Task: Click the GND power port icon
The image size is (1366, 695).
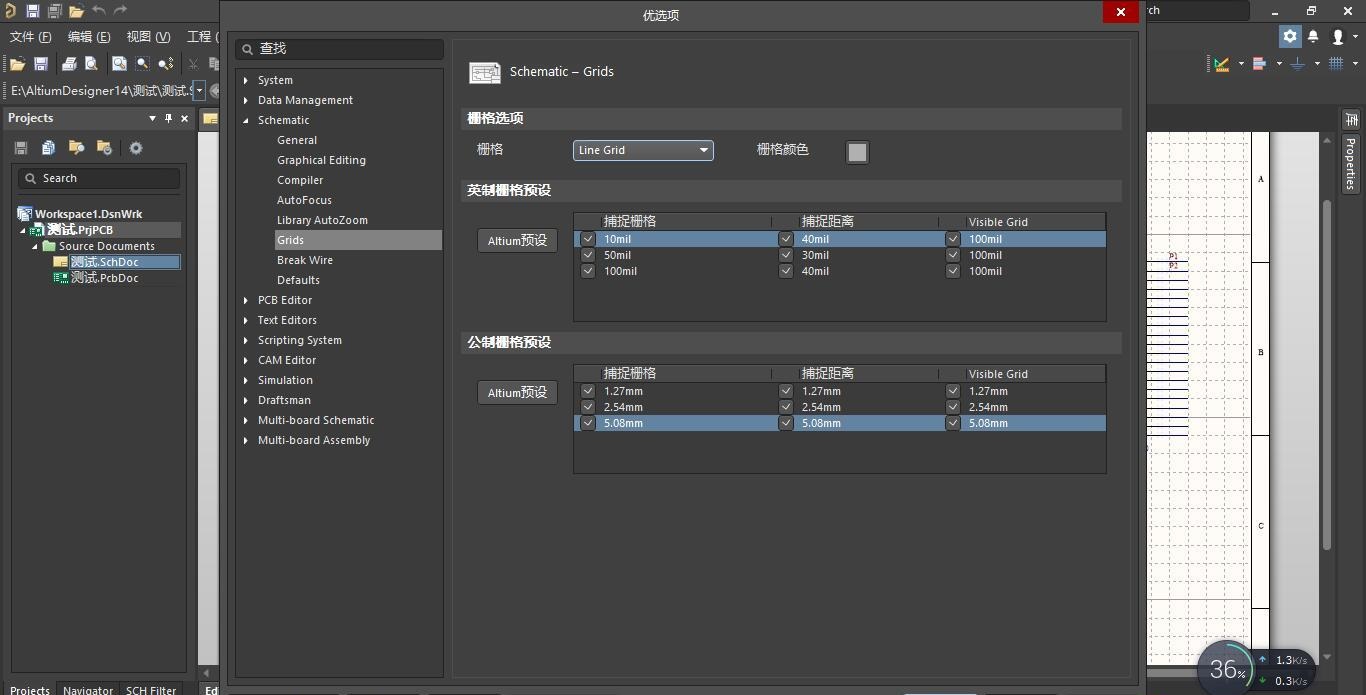Action: 1297,64
